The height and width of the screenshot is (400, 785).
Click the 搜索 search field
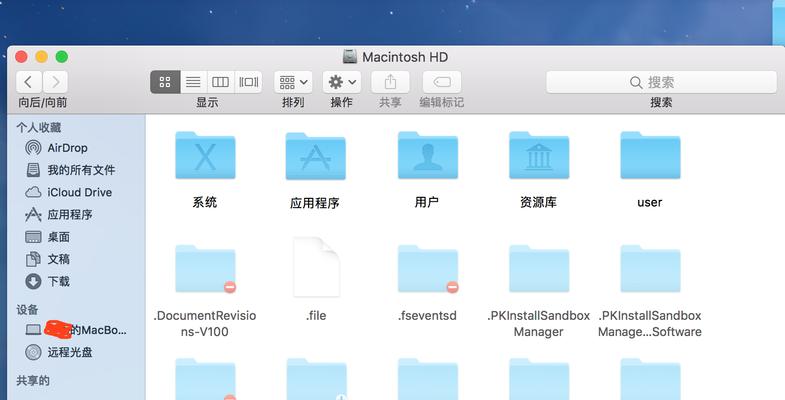(661, 82)
